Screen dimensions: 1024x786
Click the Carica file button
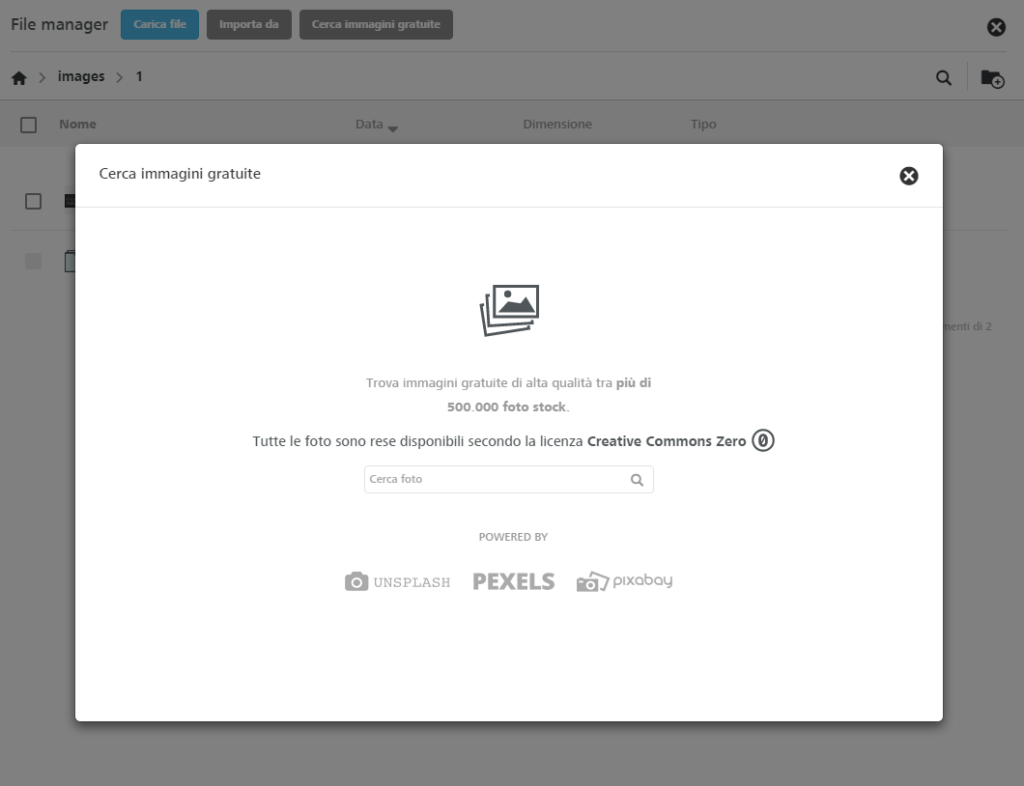click(x=160, y=24)
